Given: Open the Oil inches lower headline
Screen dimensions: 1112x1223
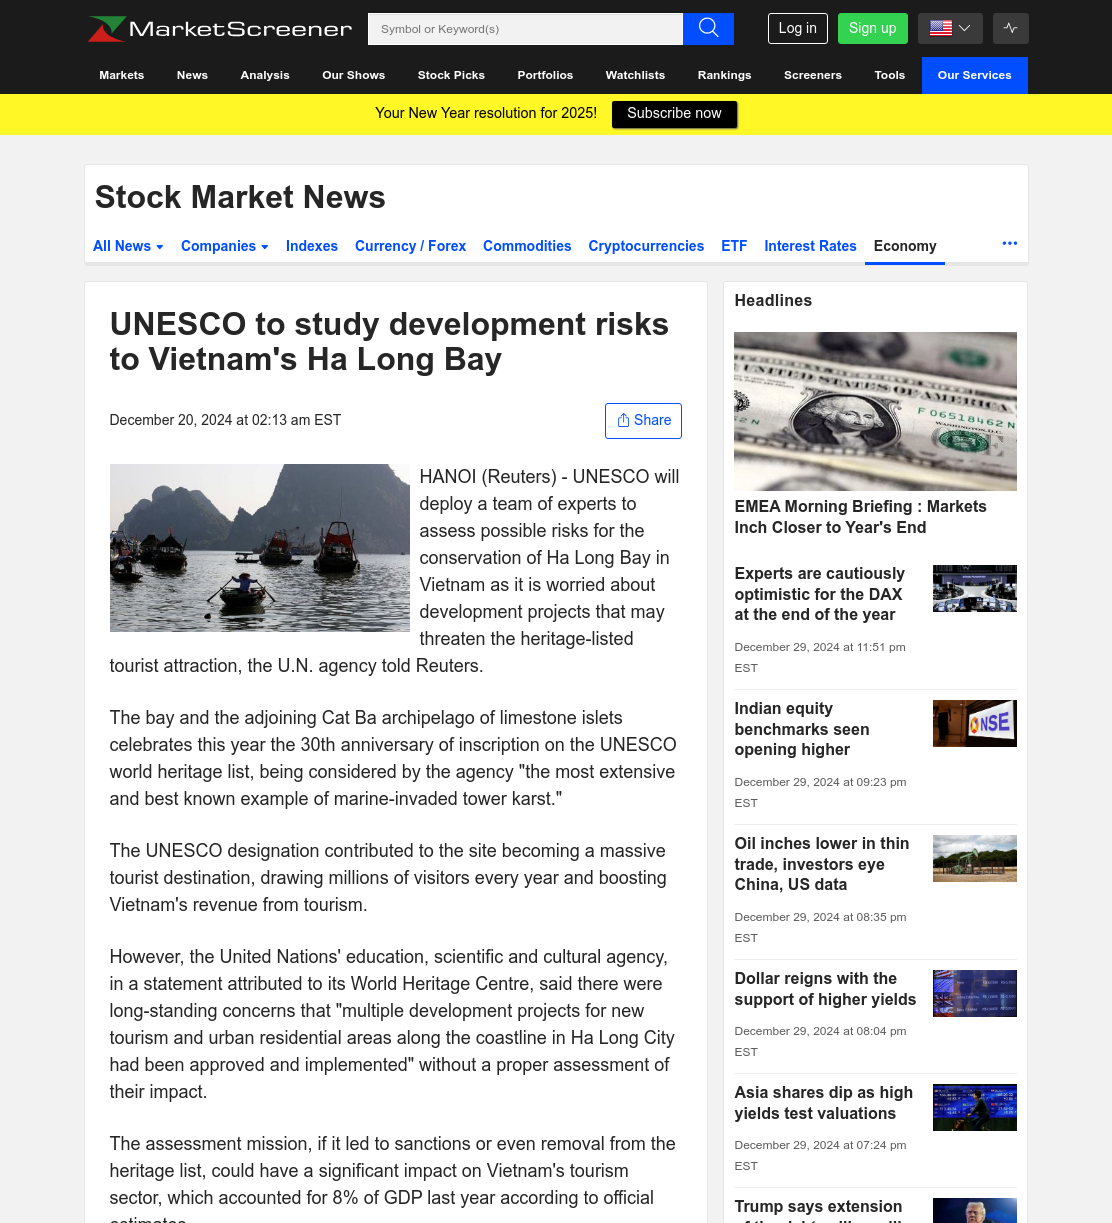Looking at the screenshot, I should tap(822, 864).
